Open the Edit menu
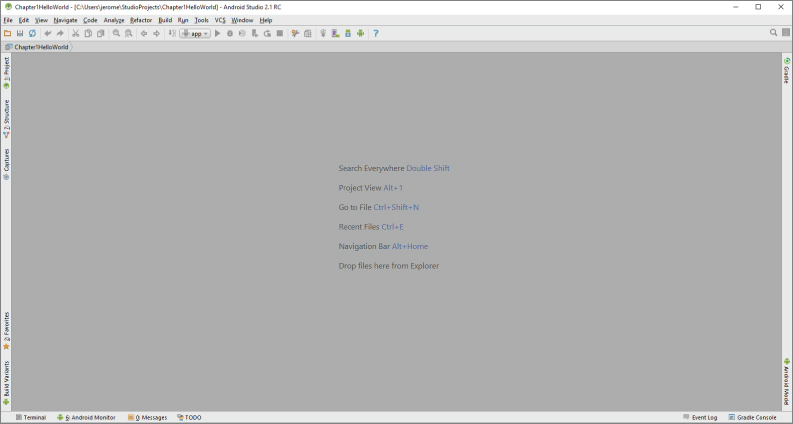This screenshot has height=424, width=793. point(24,20)
